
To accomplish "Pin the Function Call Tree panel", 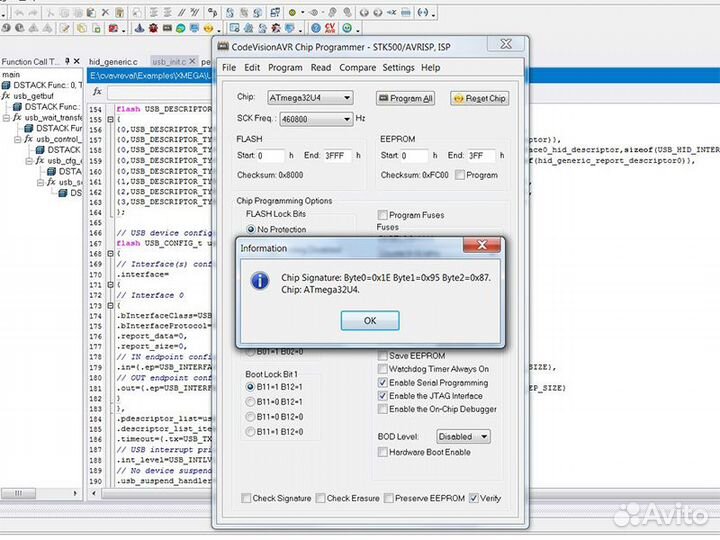I will coord(69,62).
